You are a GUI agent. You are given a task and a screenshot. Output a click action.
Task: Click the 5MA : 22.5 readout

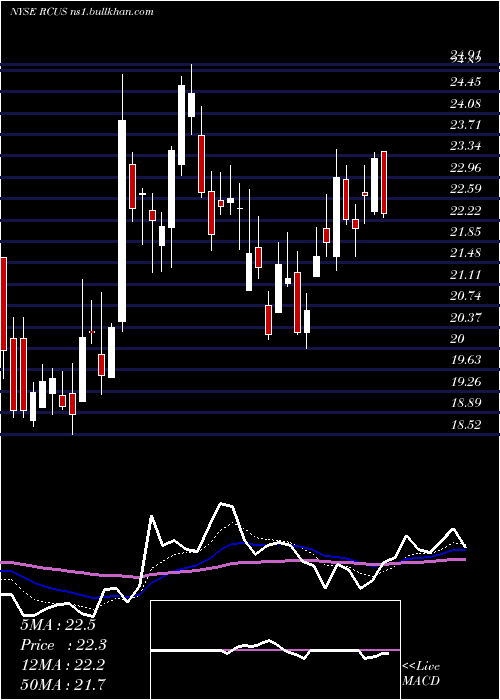[x=58, y=625]
